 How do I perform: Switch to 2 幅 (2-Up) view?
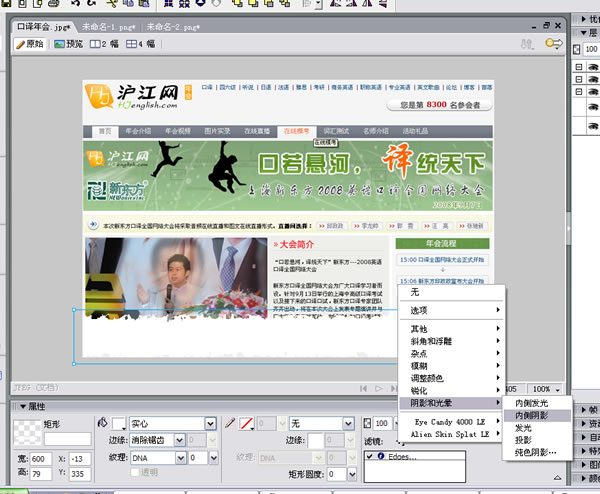(x=104, y=44)
